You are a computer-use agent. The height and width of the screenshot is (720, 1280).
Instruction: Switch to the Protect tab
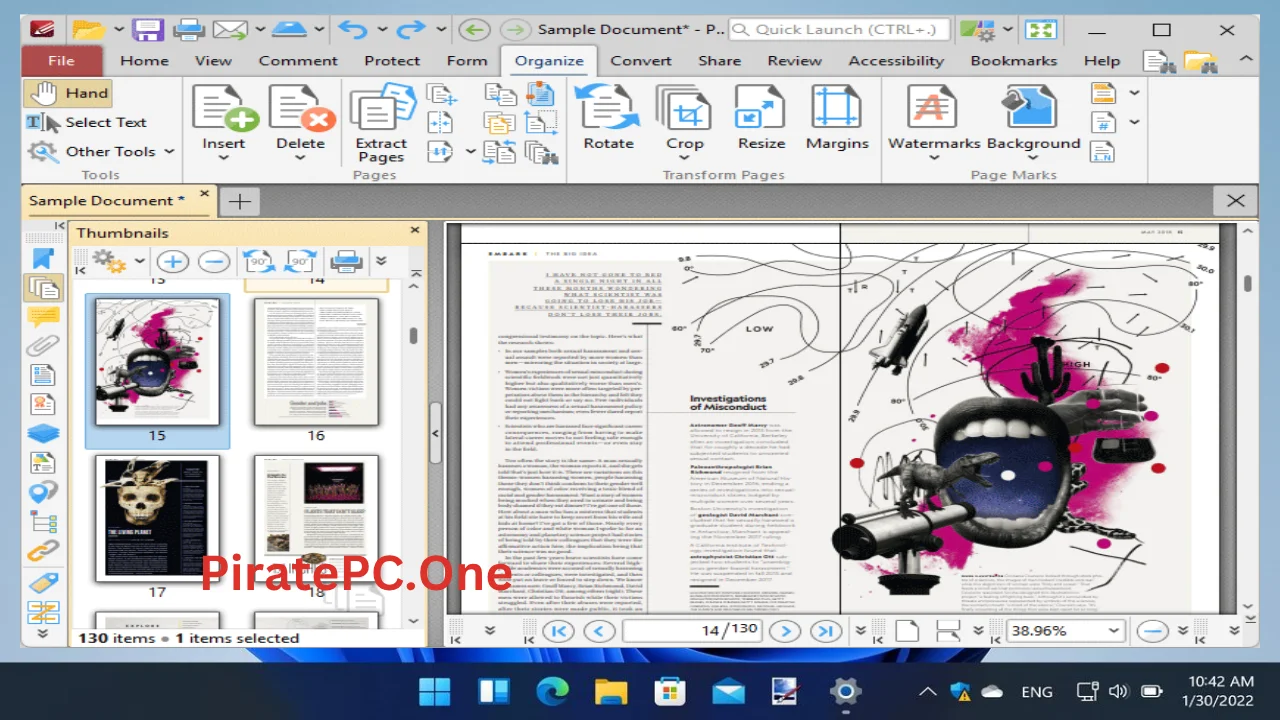(392, 61)
